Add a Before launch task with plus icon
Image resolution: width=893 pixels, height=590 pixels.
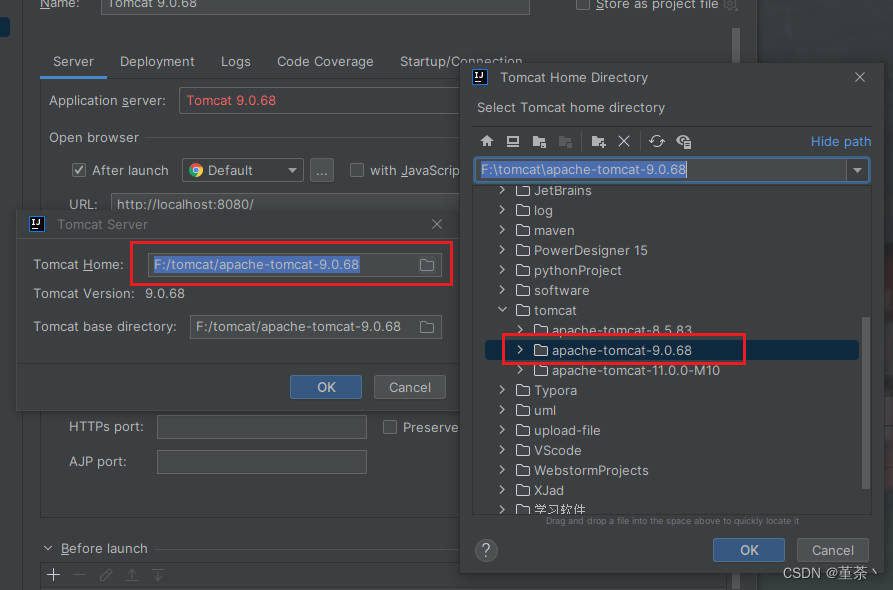click(54, 575)
